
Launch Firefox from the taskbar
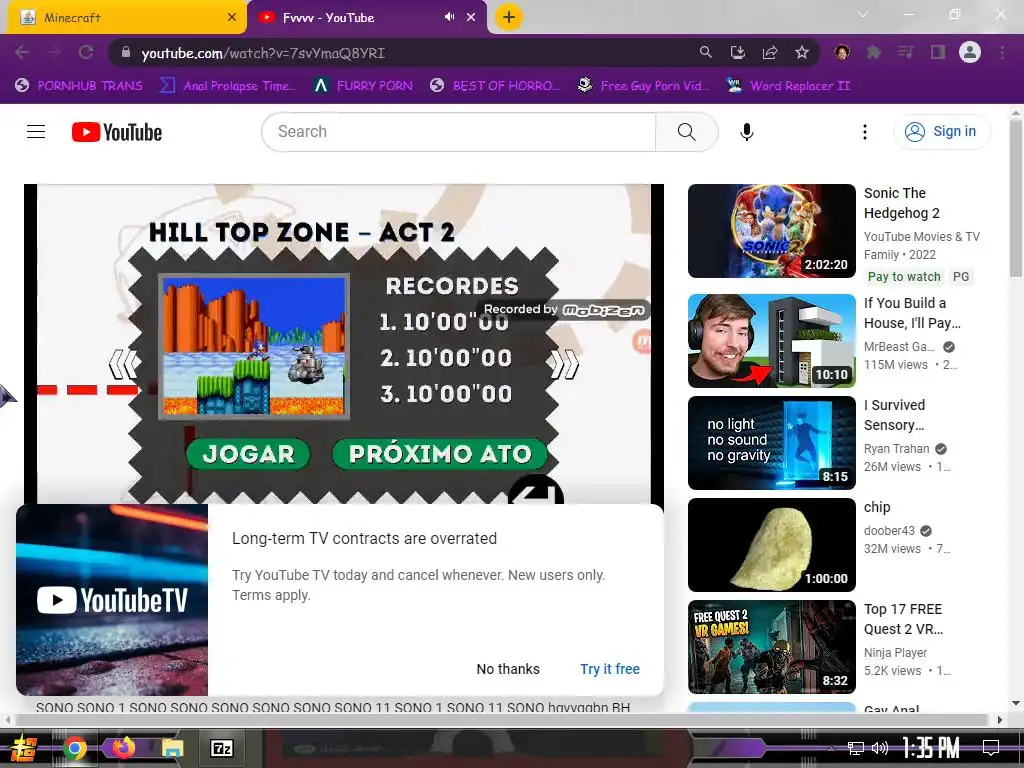(123, 747)
